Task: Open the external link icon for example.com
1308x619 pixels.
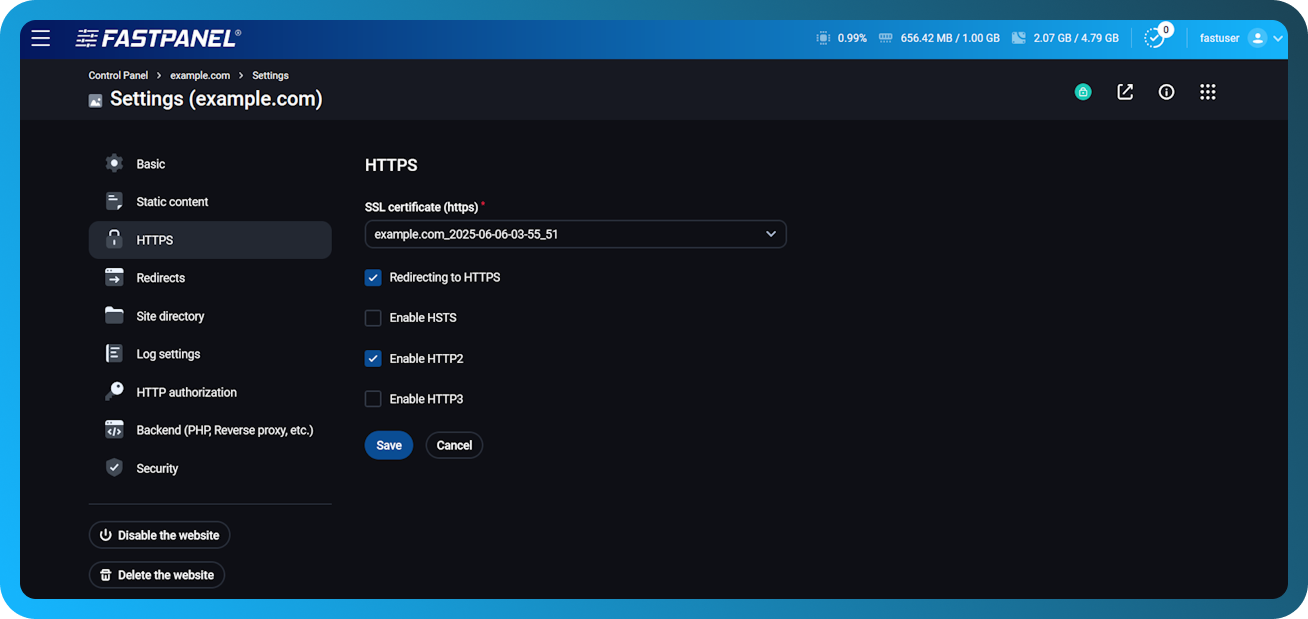Action: click(x=1124, y=91)
